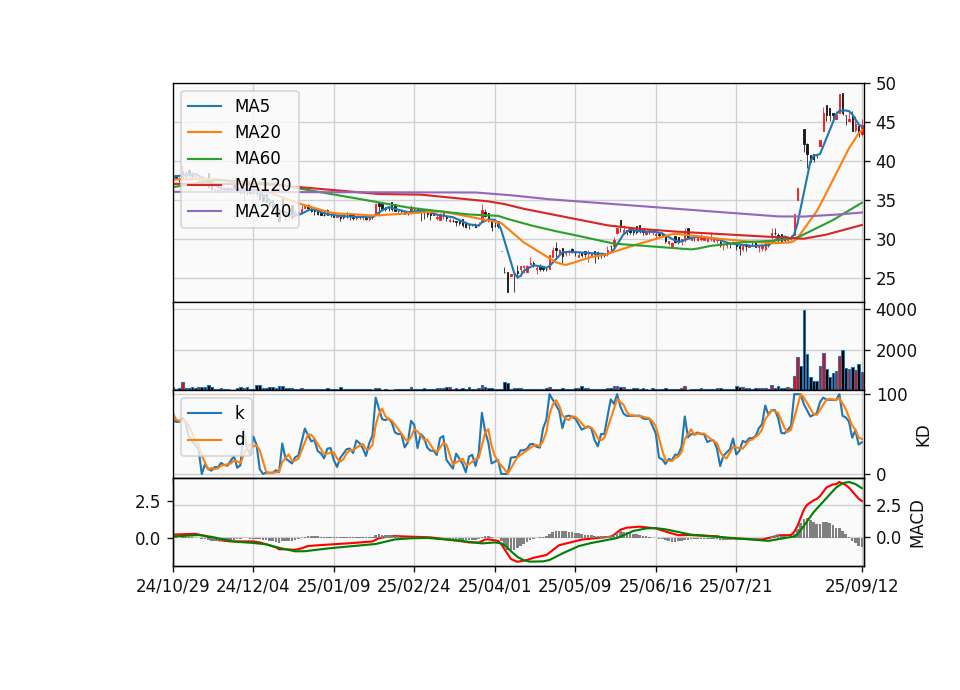Screen dimensions: 960x690
Task: Click the MA20 legend label
Action: 257,132
